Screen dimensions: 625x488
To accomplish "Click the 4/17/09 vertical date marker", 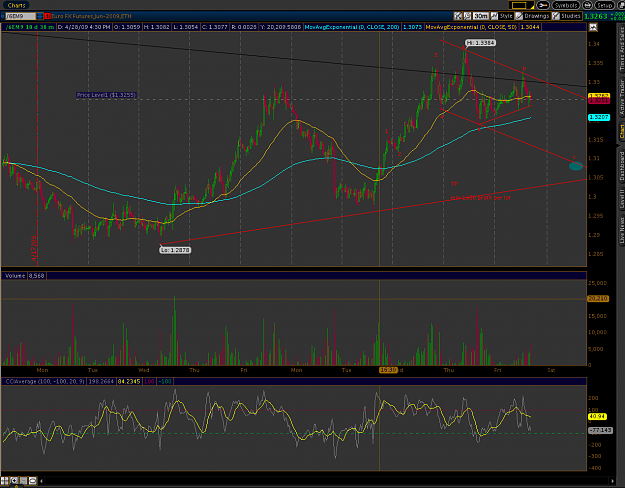I will pyautogui.click(x=34, y=248).
